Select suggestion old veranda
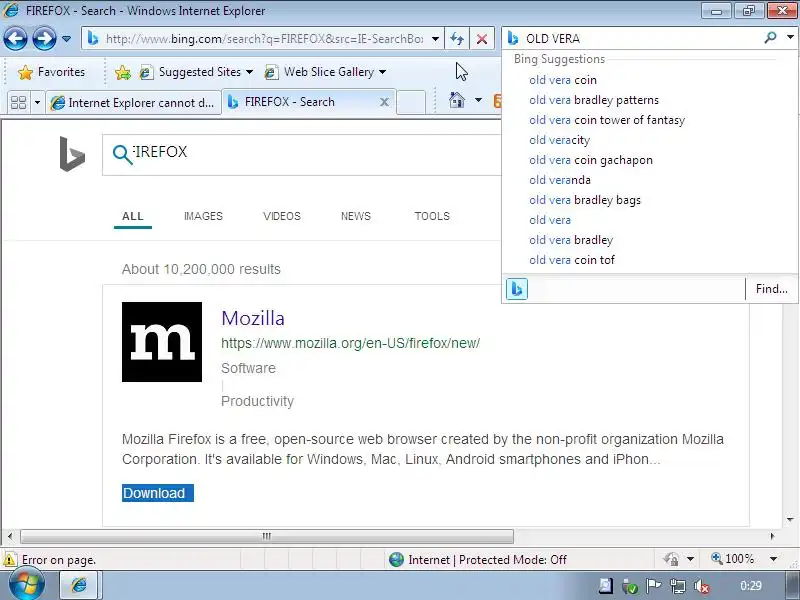800x600 pixels. 560,180
